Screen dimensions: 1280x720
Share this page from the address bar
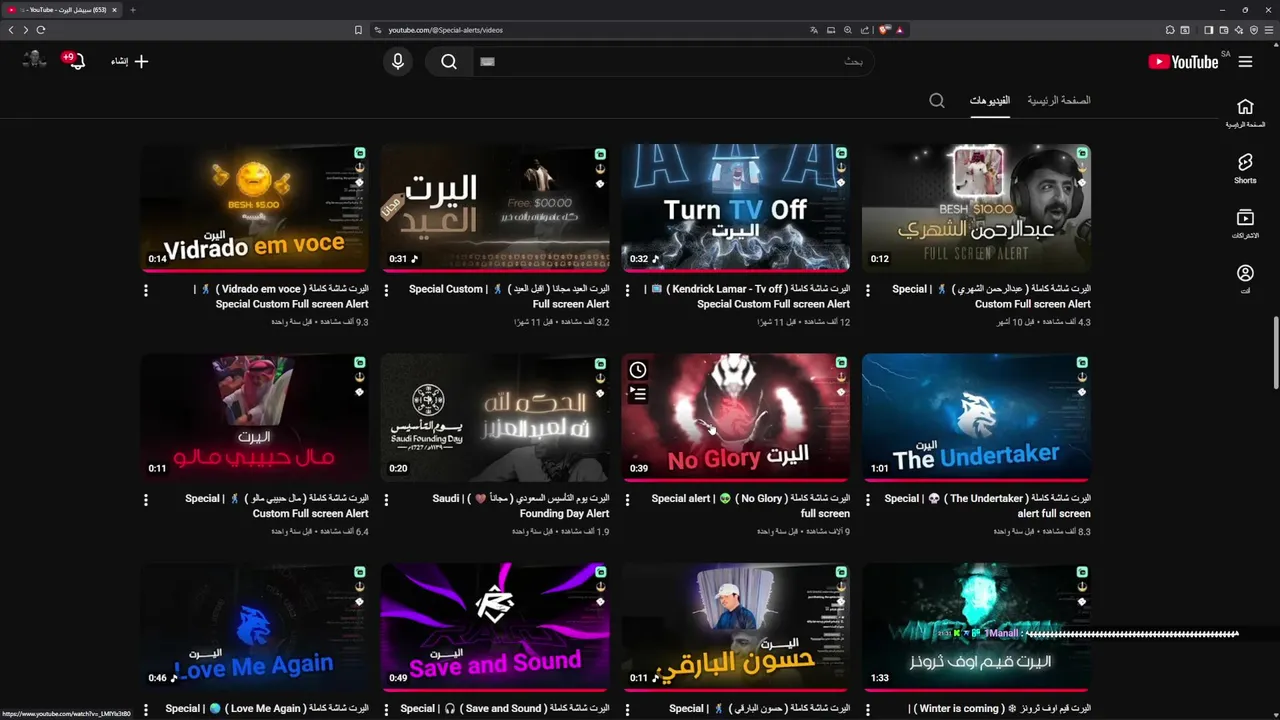pyautogui.click(x=865, y=30)
